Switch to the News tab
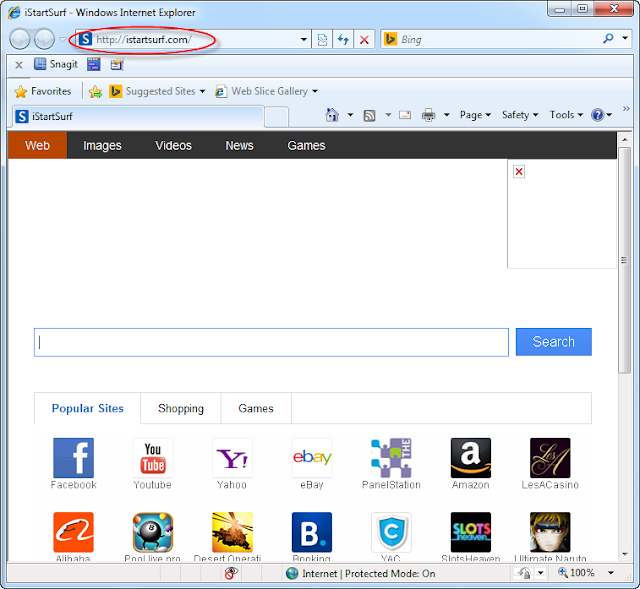This screenshot has height=589, width=640. (239, 145)
